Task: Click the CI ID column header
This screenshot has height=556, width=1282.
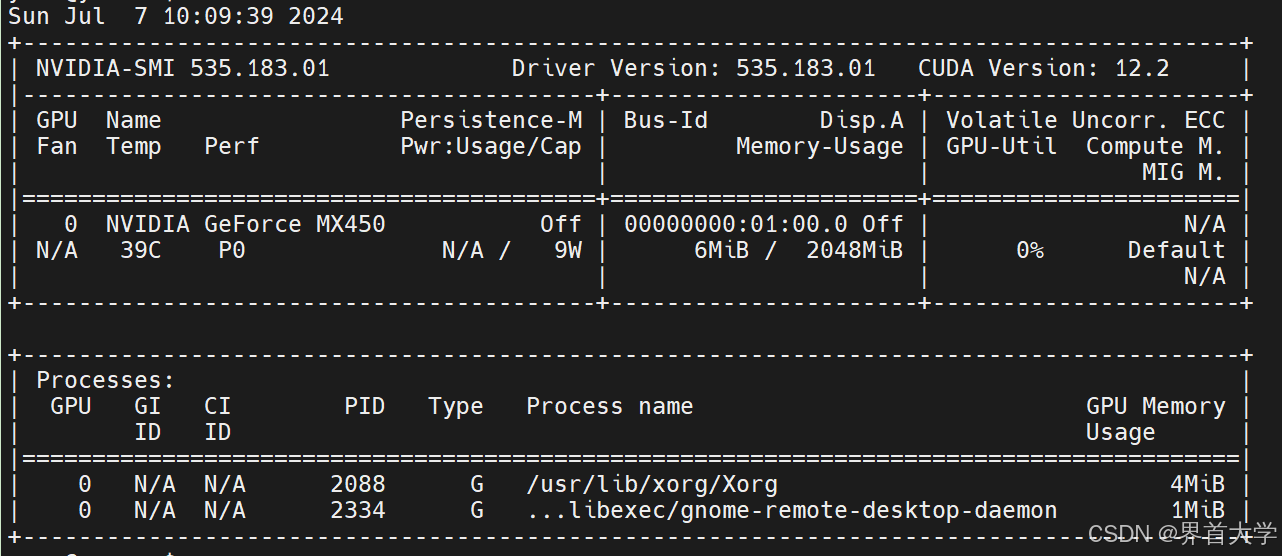Action: click(217, 420)
